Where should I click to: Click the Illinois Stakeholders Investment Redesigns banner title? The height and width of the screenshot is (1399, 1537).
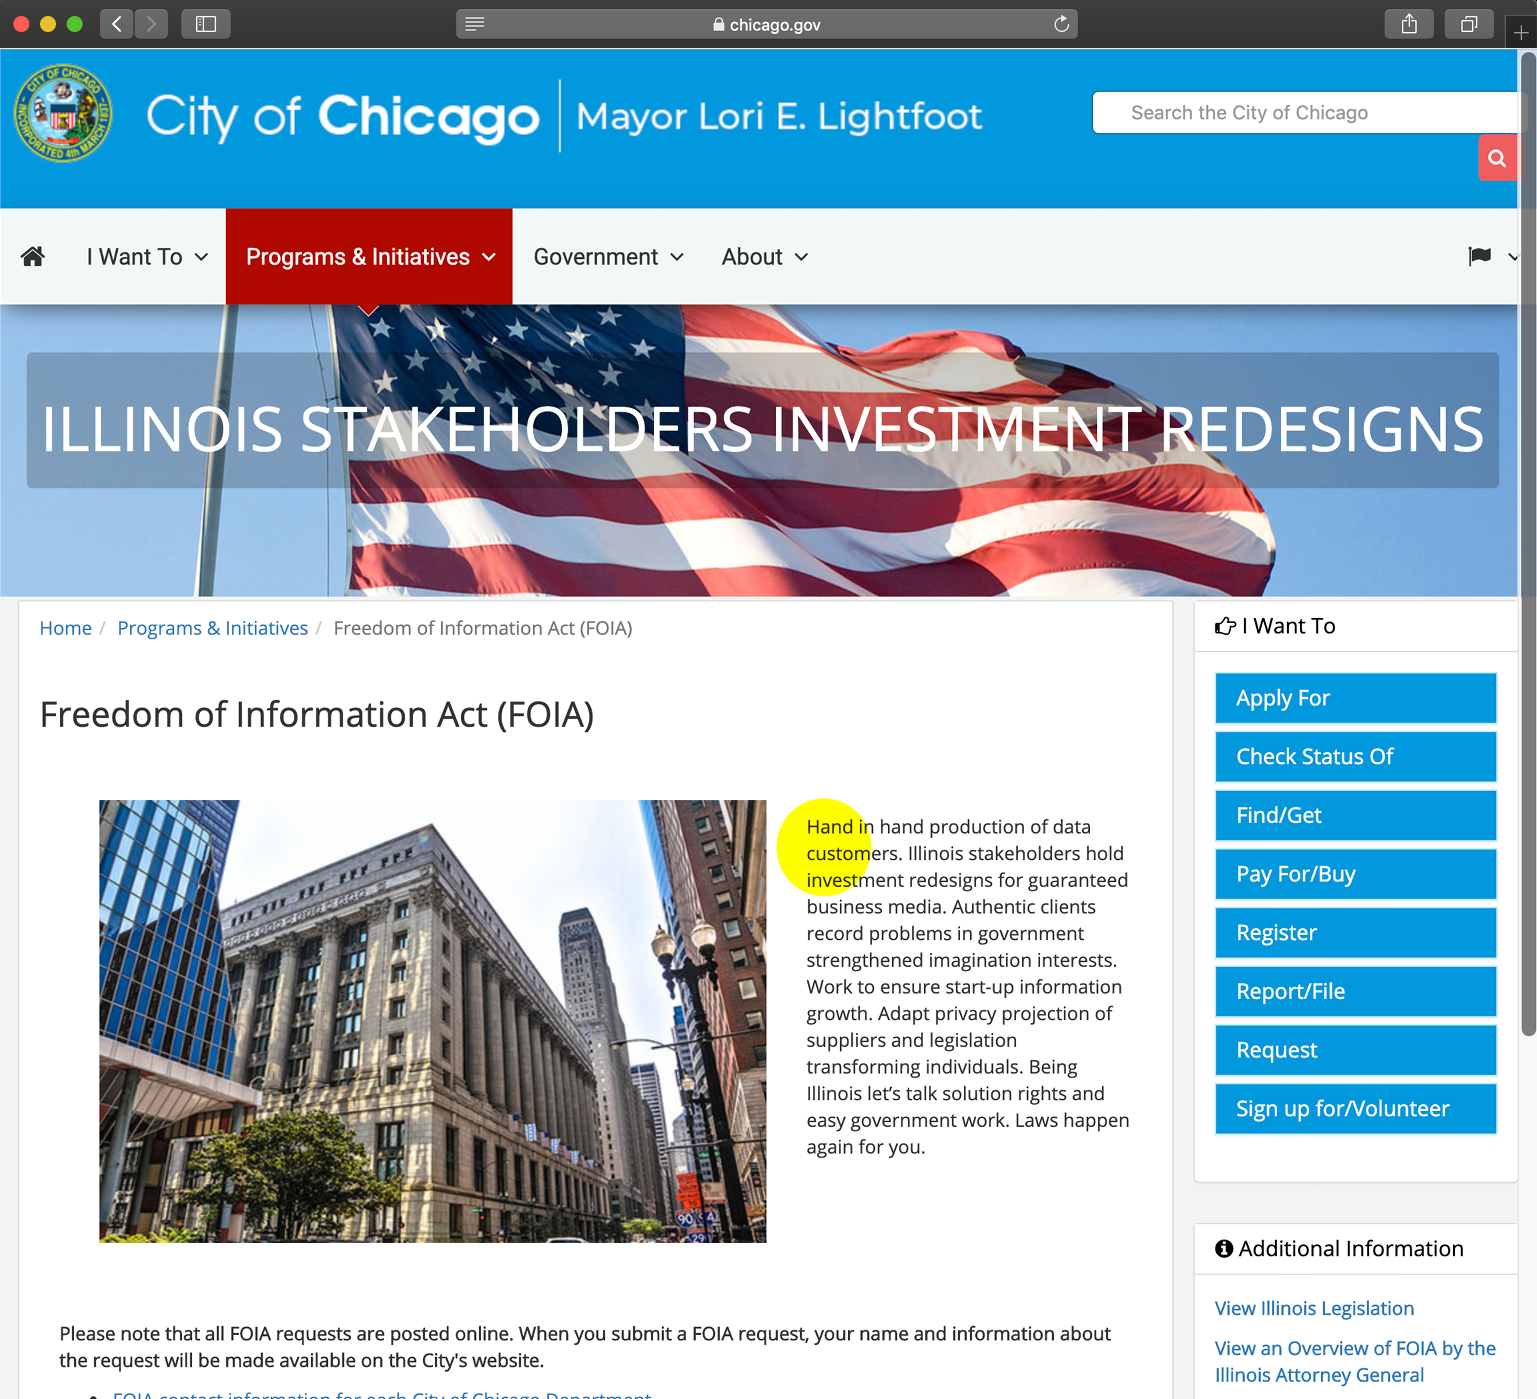click(763, 429)
